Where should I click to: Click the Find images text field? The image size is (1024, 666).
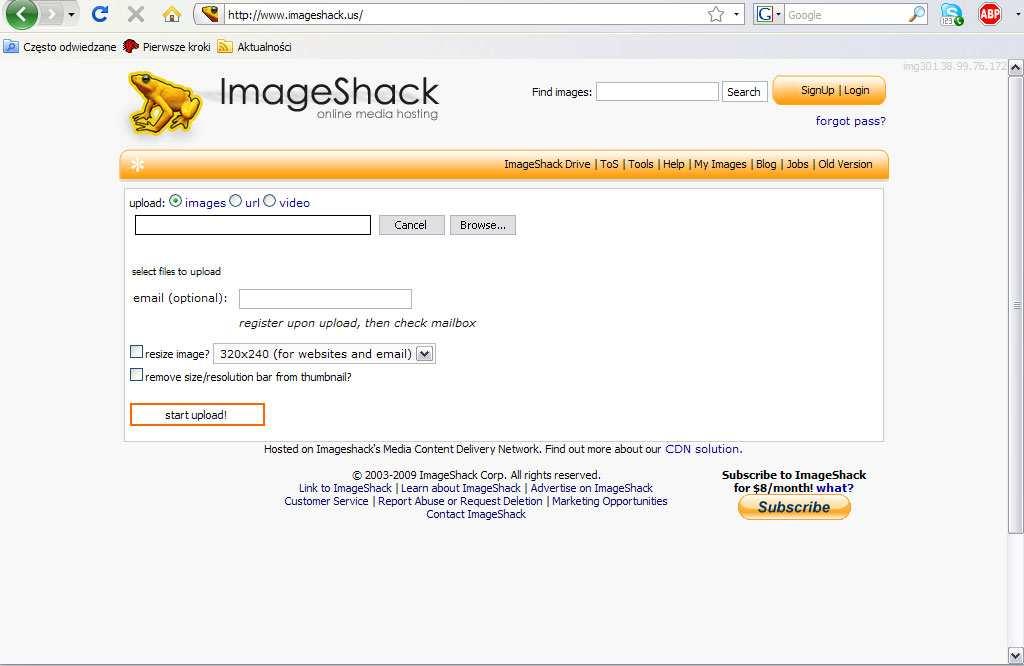click(x=657, y=92)
